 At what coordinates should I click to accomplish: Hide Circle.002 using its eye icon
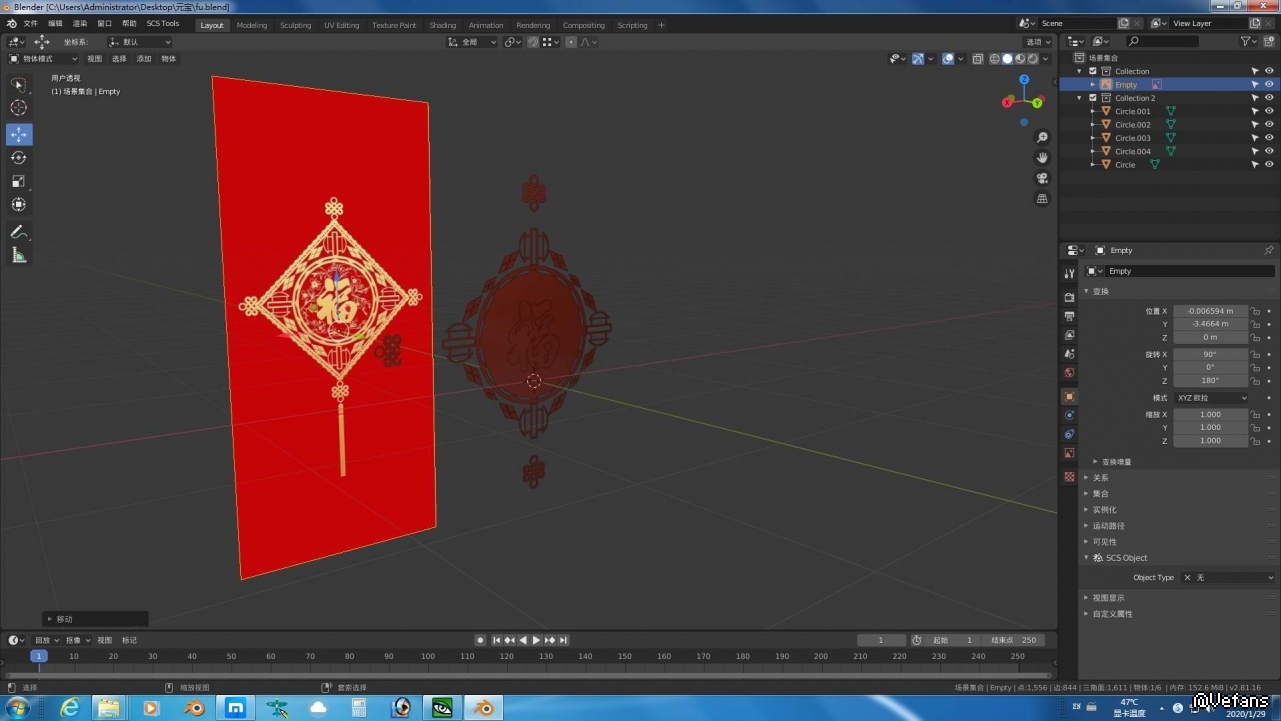tap(1269, 125)
